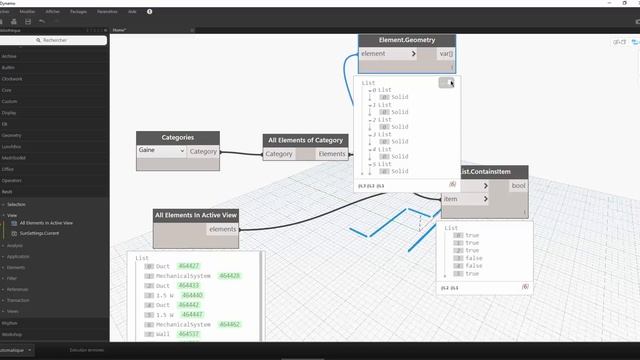The width and height of the screenshot is (640, 360).
Task: Click the Elements output port
Action: pos(332,154)
